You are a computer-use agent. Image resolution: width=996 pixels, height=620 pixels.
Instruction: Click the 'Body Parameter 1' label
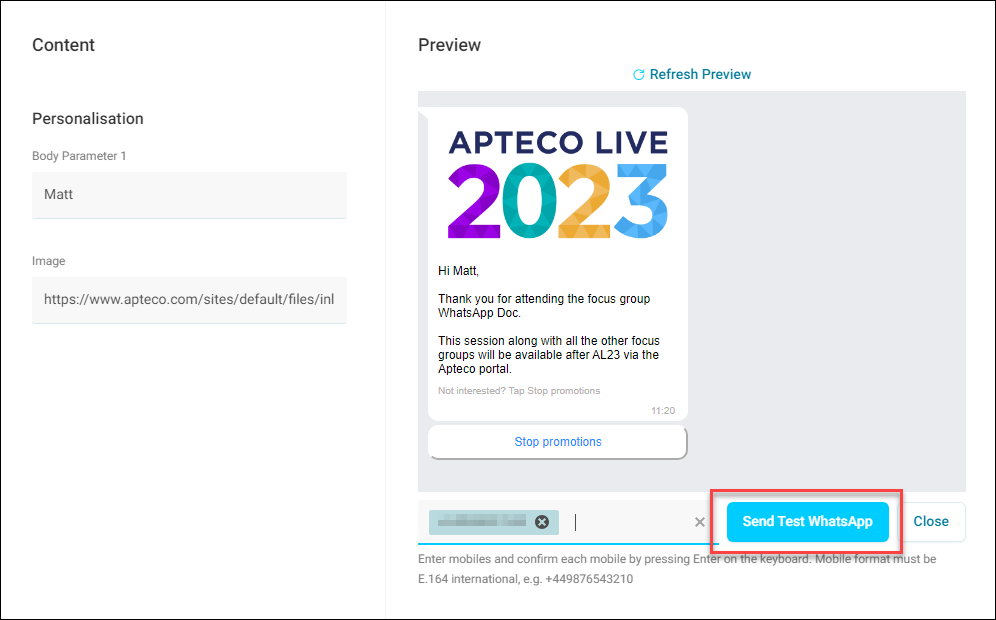click(x=79, y=156)
